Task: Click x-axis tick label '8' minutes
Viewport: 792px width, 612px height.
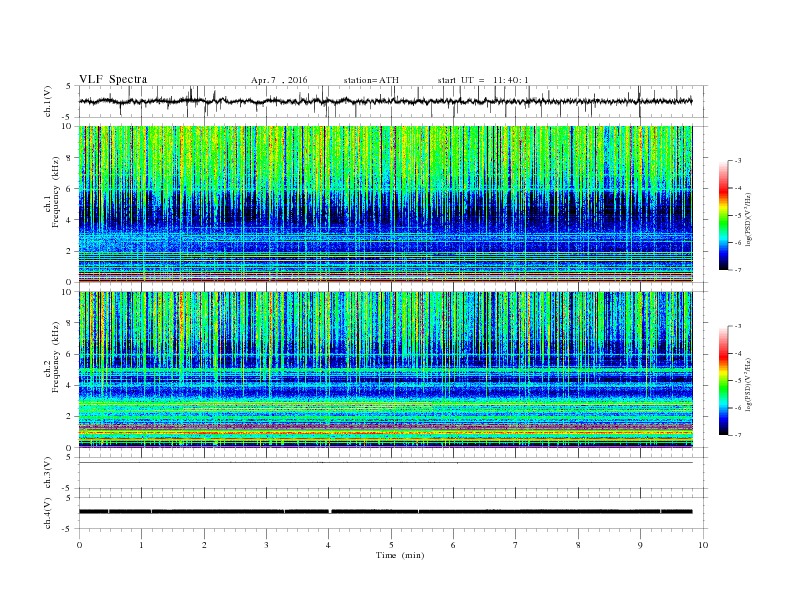Action: coord(578,545)
